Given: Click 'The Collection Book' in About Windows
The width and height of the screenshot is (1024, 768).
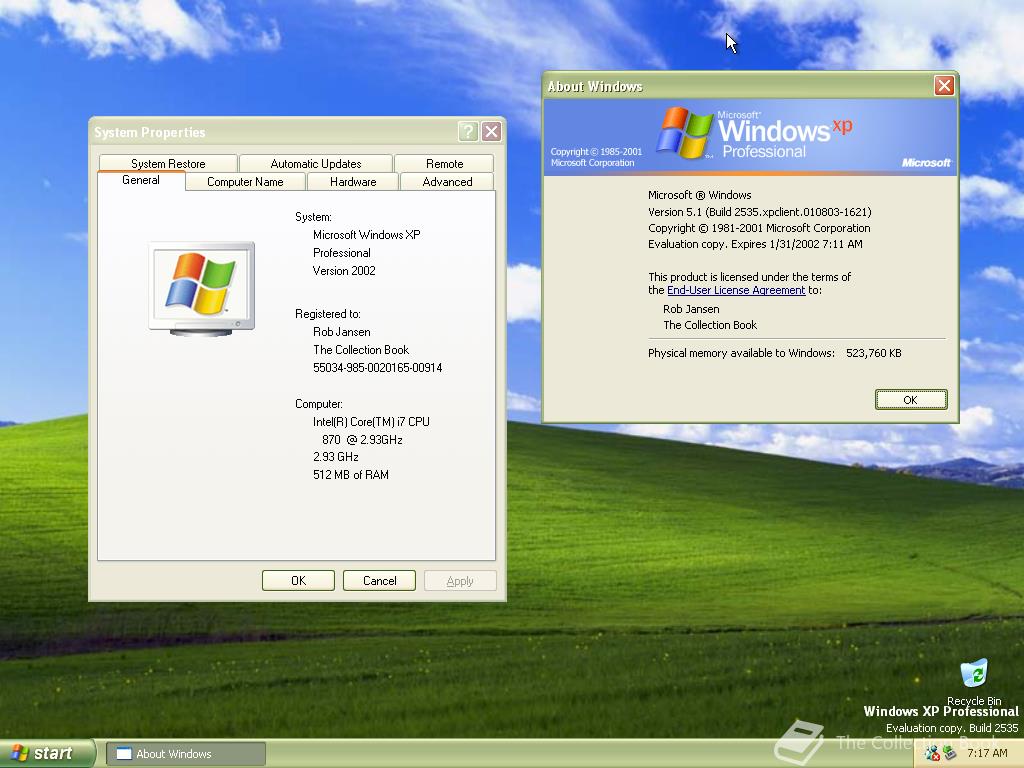Looking at the screenshot, I should coord(710,325).
